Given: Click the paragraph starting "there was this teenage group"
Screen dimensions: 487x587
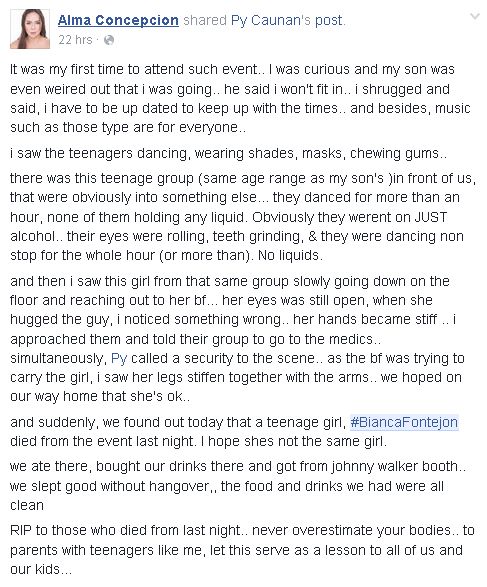Looking at the screenshot, I should (243, 217).
